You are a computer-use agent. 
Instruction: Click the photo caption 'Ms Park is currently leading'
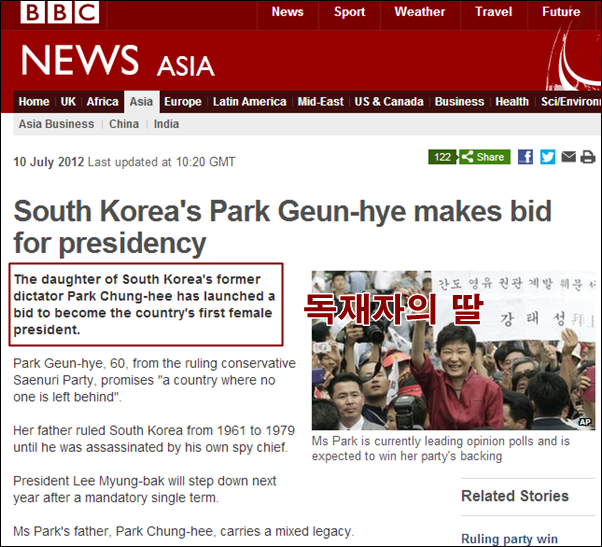click(x=441, y=448)
